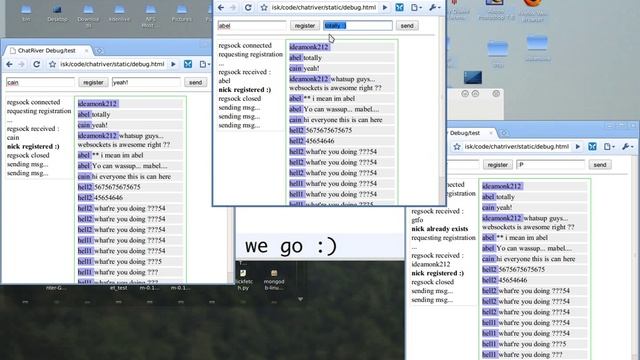Close the ChatRiver Debug/test tab

[x=86, y=51]
